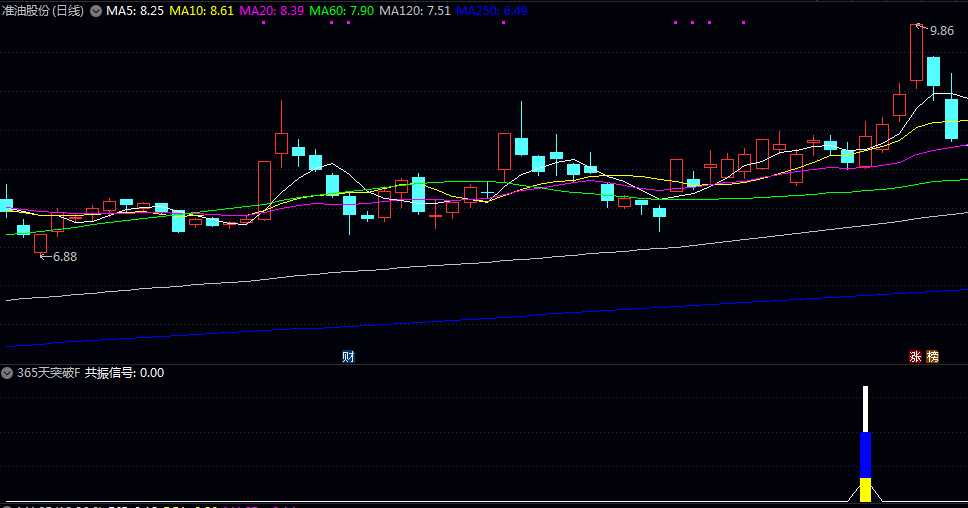This screenshot has height=508, width=968.
Task: Click the MA120: 7.51 label
Action: pyautogui.click(x=415, y=11)
